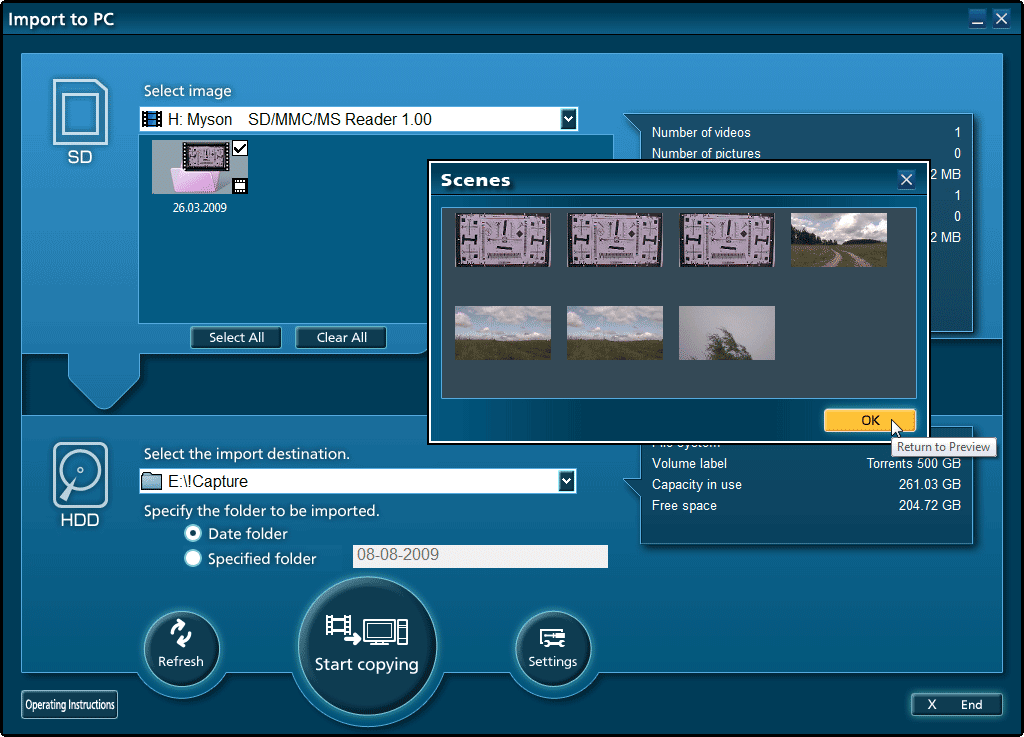Select third test chart scene thumbnail
The height and width of the screenshot is (737, 1024).
point(727,240)
